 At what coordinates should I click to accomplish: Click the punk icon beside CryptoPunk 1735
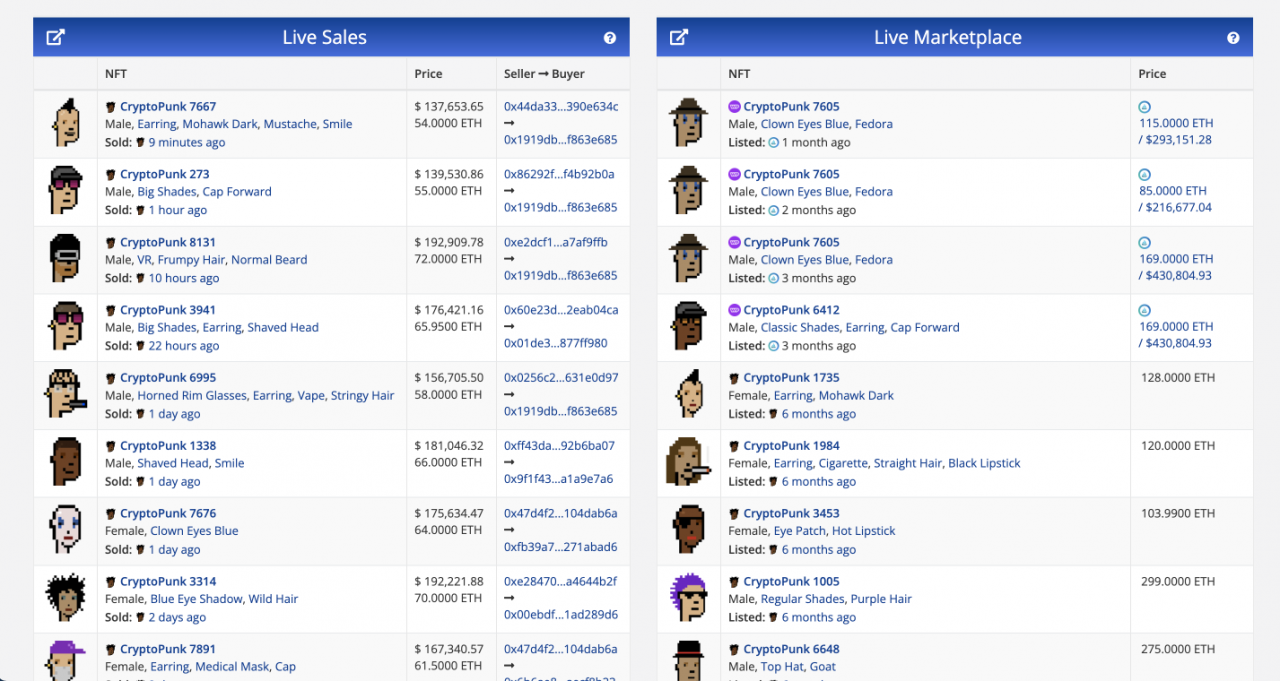click(x=734, y=378)
